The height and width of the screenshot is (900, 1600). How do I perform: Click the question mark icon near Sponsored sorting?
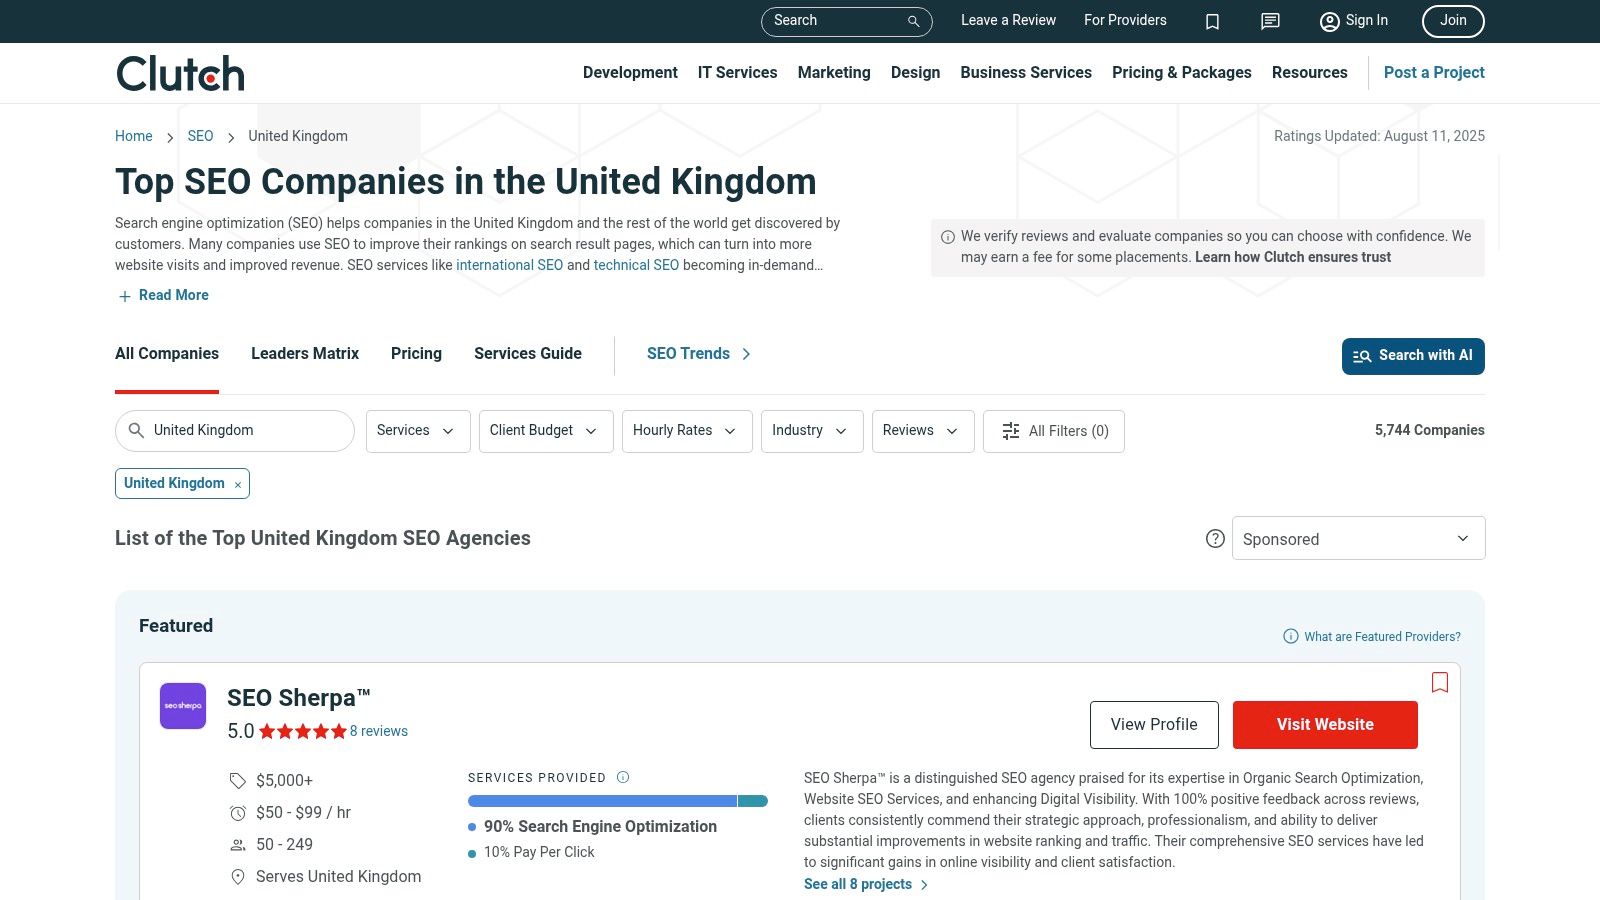1215,537
